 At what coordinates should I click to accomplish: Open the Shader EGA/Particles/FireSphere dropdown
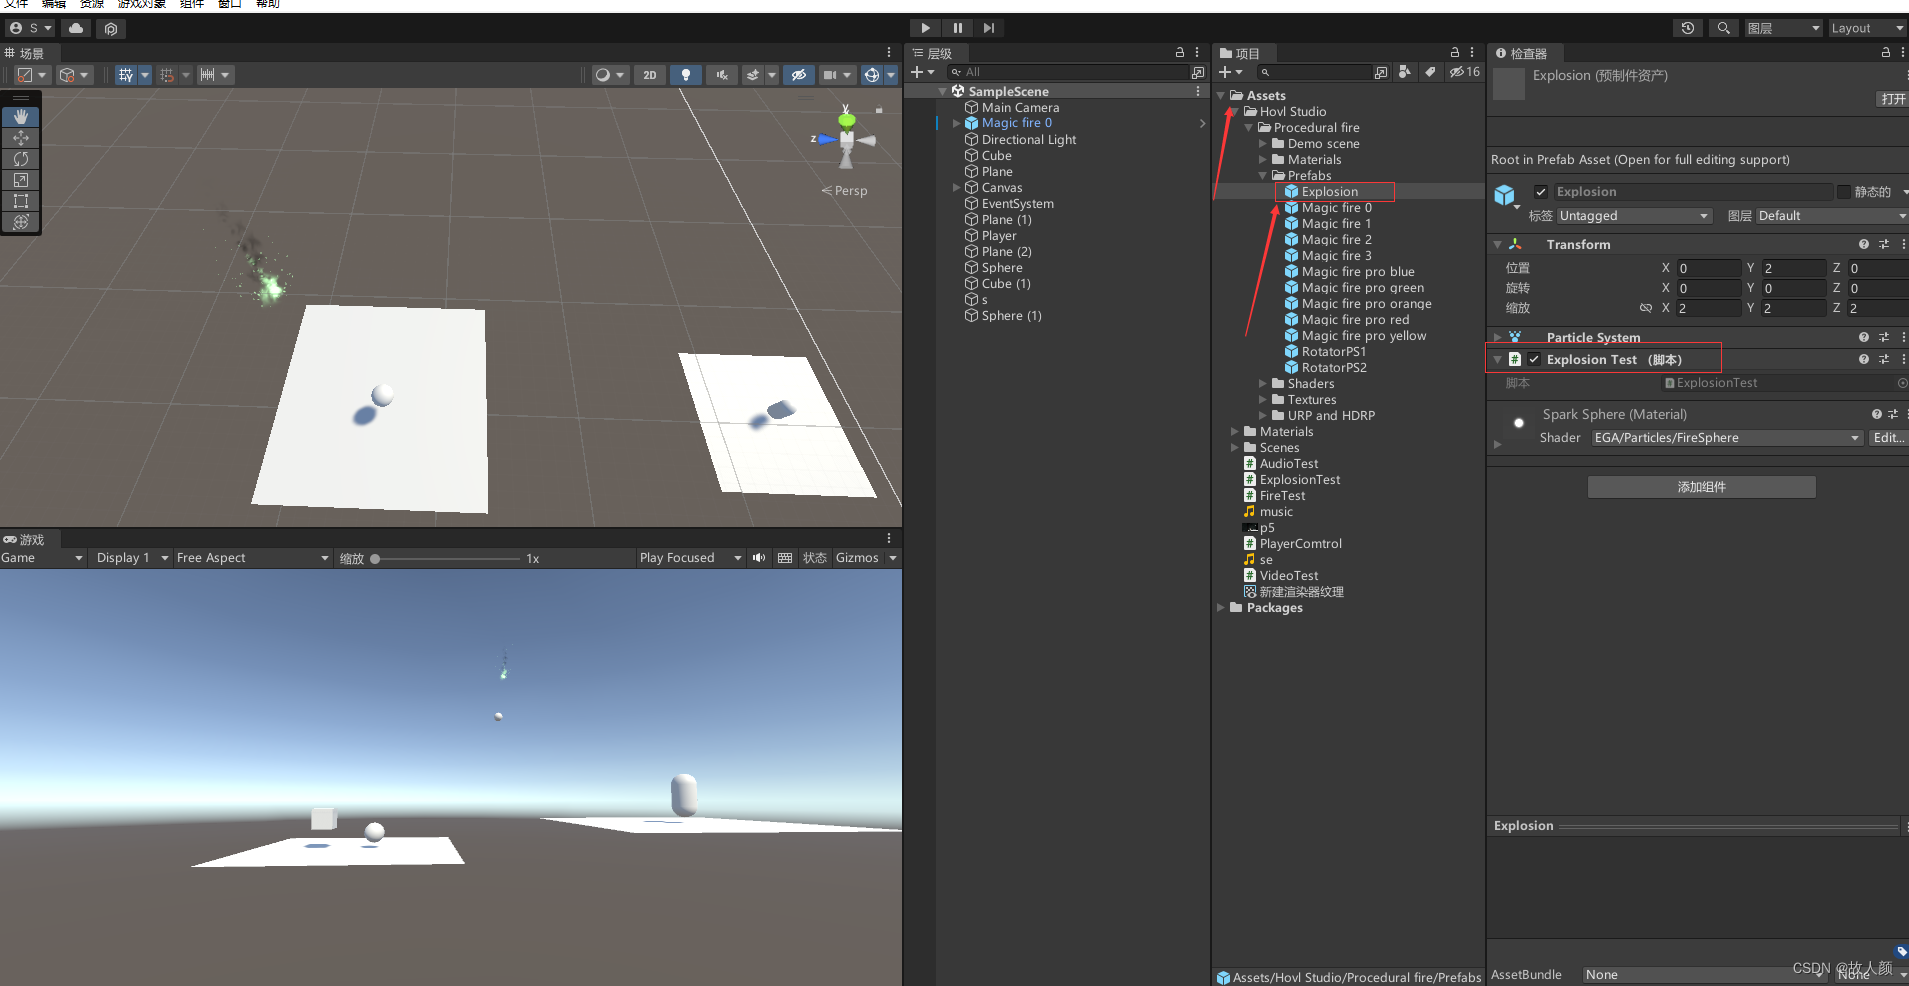1727,438
